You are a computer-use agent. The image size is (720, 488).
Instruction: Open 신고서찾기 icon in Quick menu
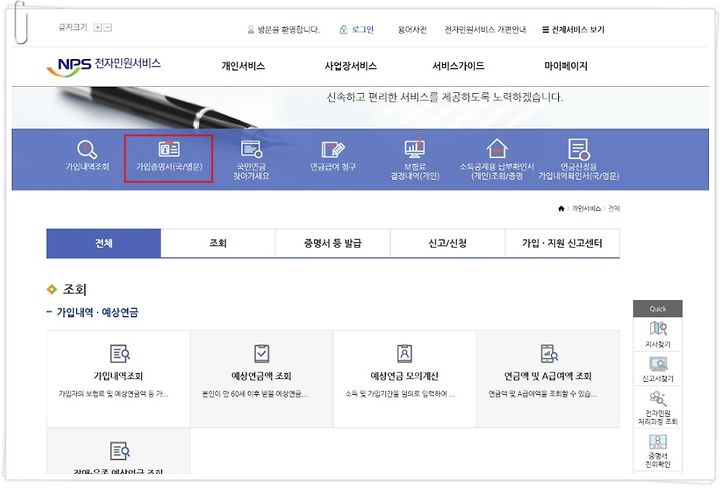(658, 364)
